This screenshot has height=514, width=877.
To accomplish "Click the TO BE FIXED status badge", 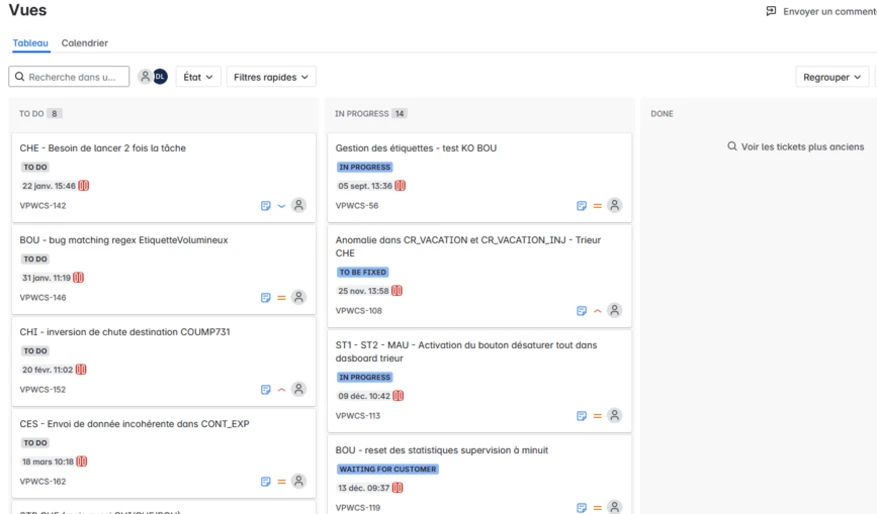I will tap(363, 272).
